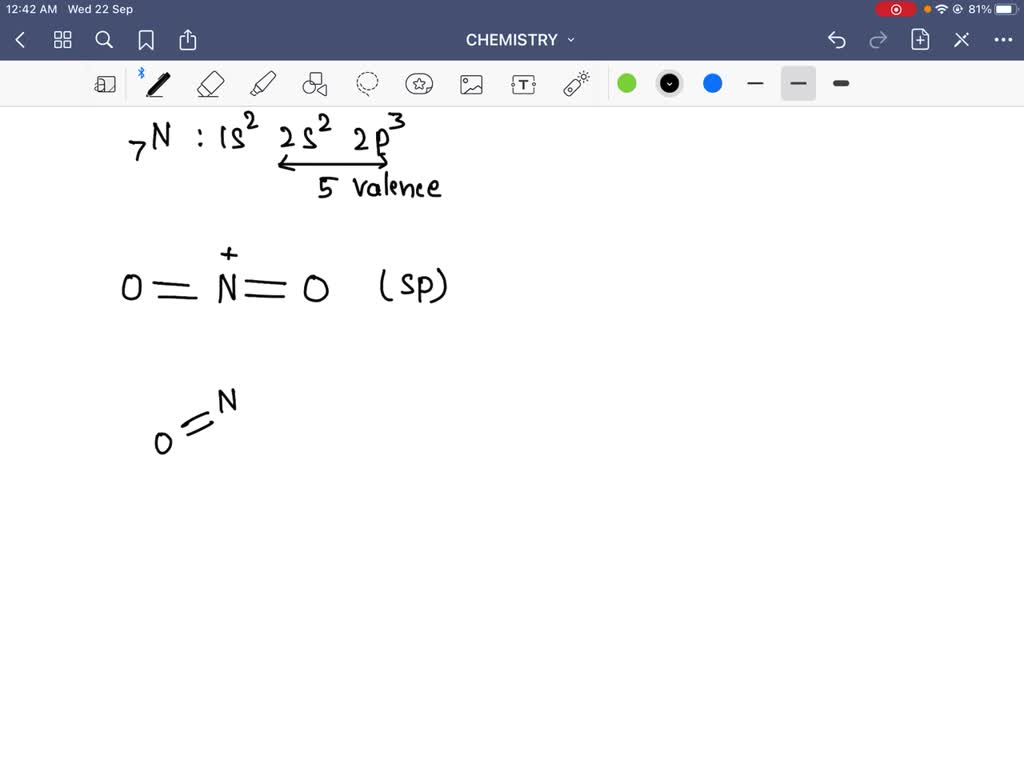Image resolution: width=1024 pixels, height=768 pixels.
Task: Open the page thumbnails grid view
Action: point(62,40)
